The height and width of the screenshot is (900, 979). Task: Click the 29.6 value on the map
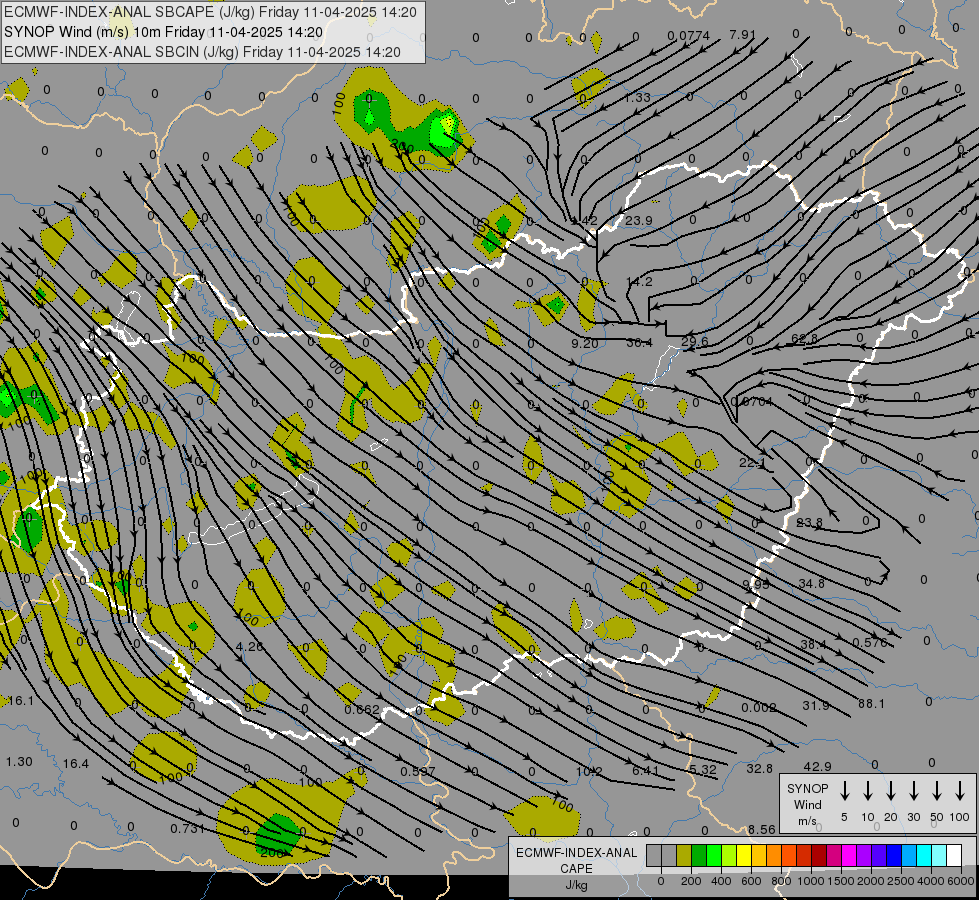click(x=695, y=341)
